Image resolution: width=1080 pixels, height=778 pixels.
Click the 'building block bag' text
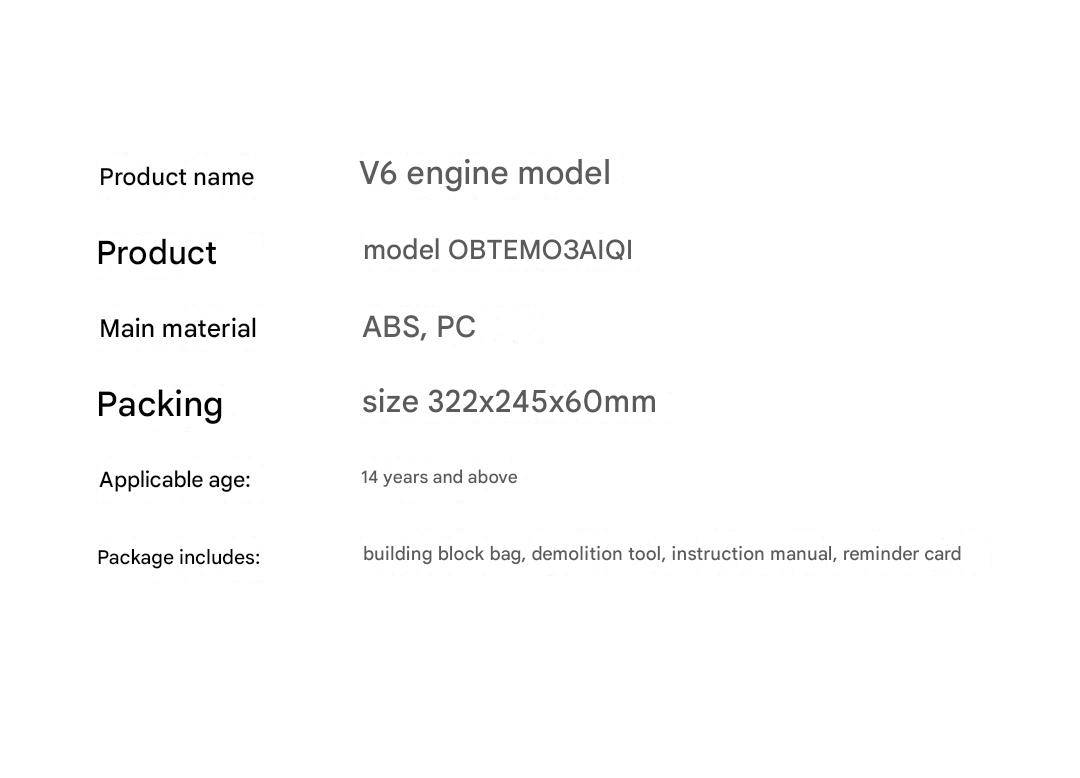coord(442,554)
